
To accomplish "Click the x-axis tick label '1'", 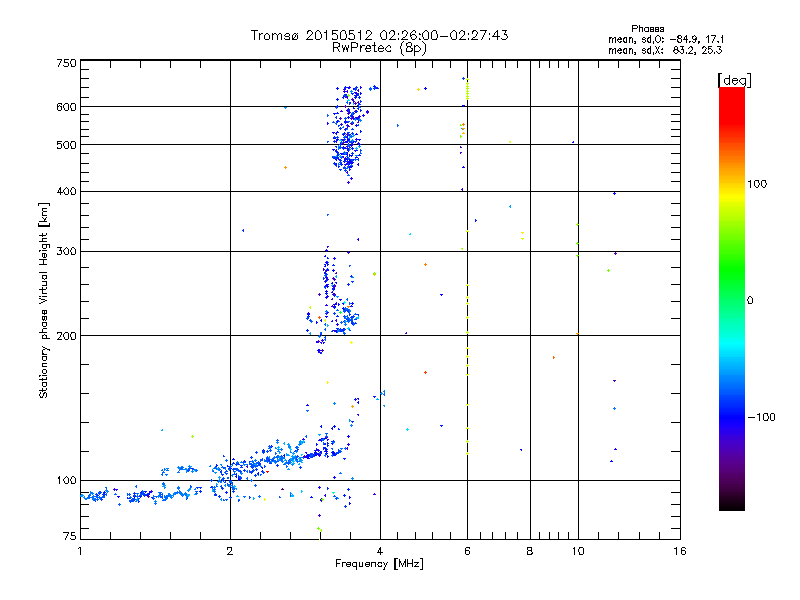I will tap(80, 551).
